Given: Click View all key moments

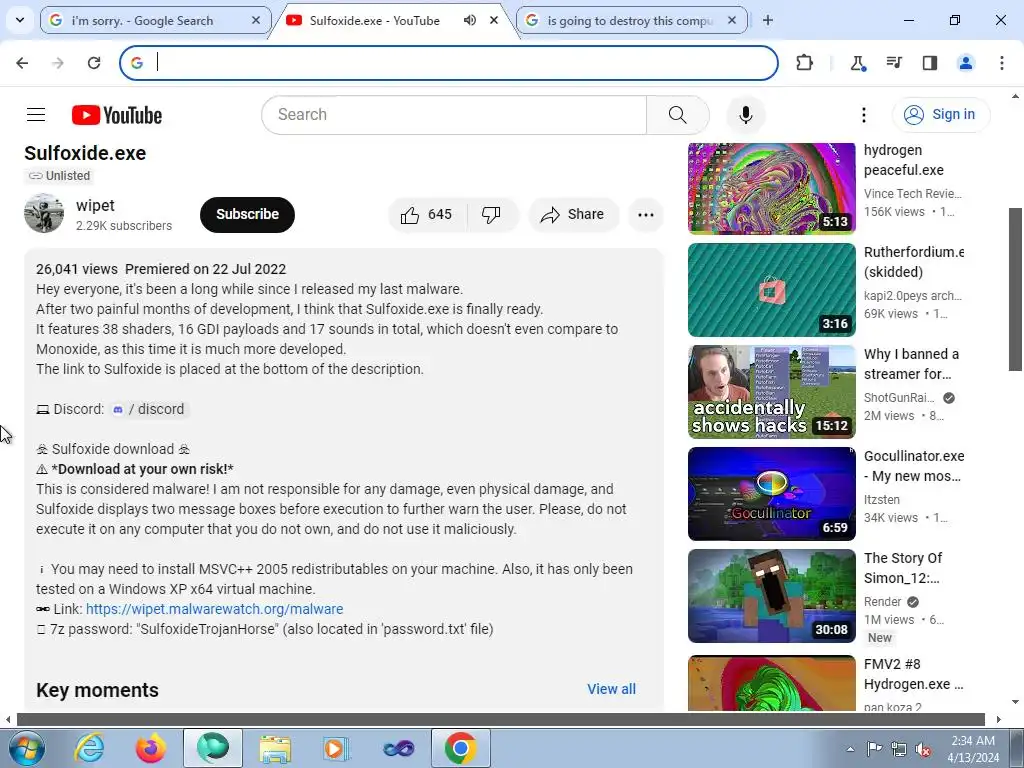Looking at the screenshot, I should pyautogui.click(x=611, y=689).
